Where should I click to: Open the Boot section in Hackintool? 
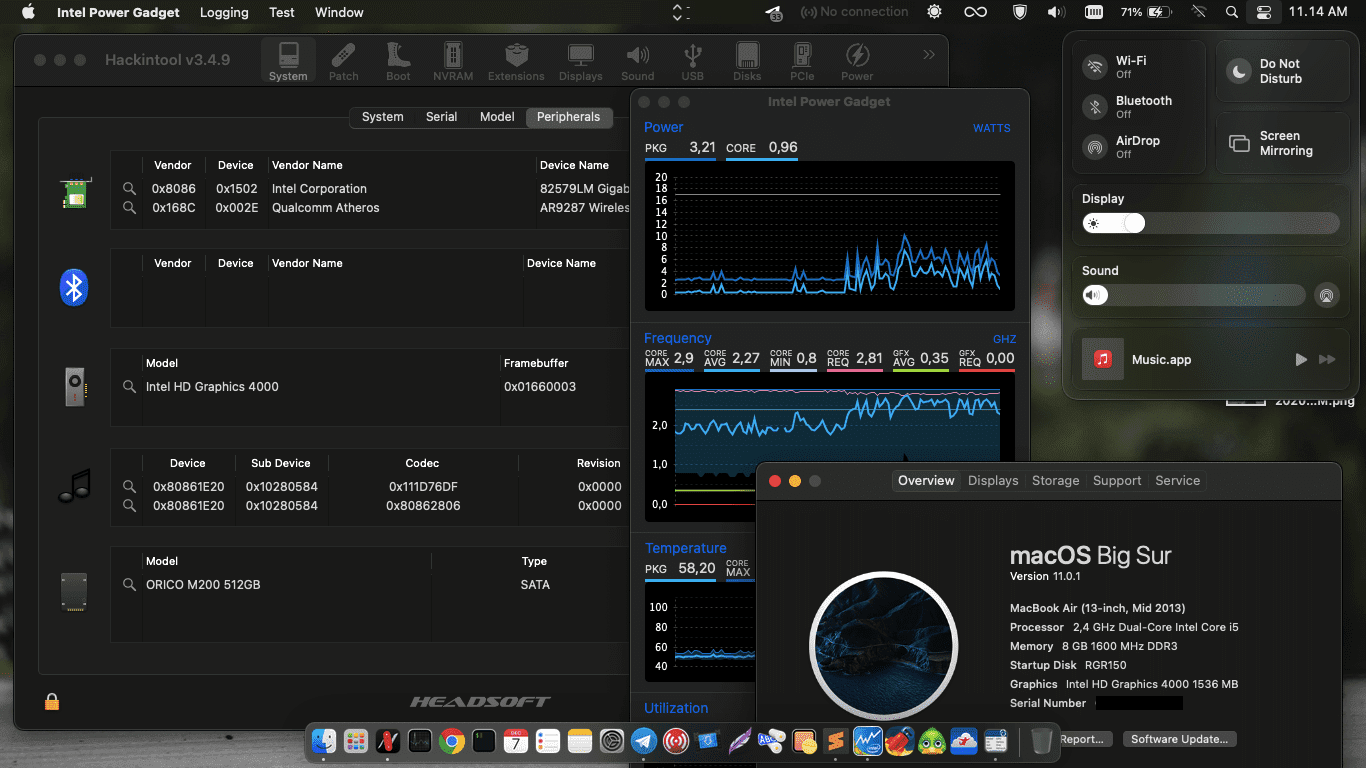[398, 61]
